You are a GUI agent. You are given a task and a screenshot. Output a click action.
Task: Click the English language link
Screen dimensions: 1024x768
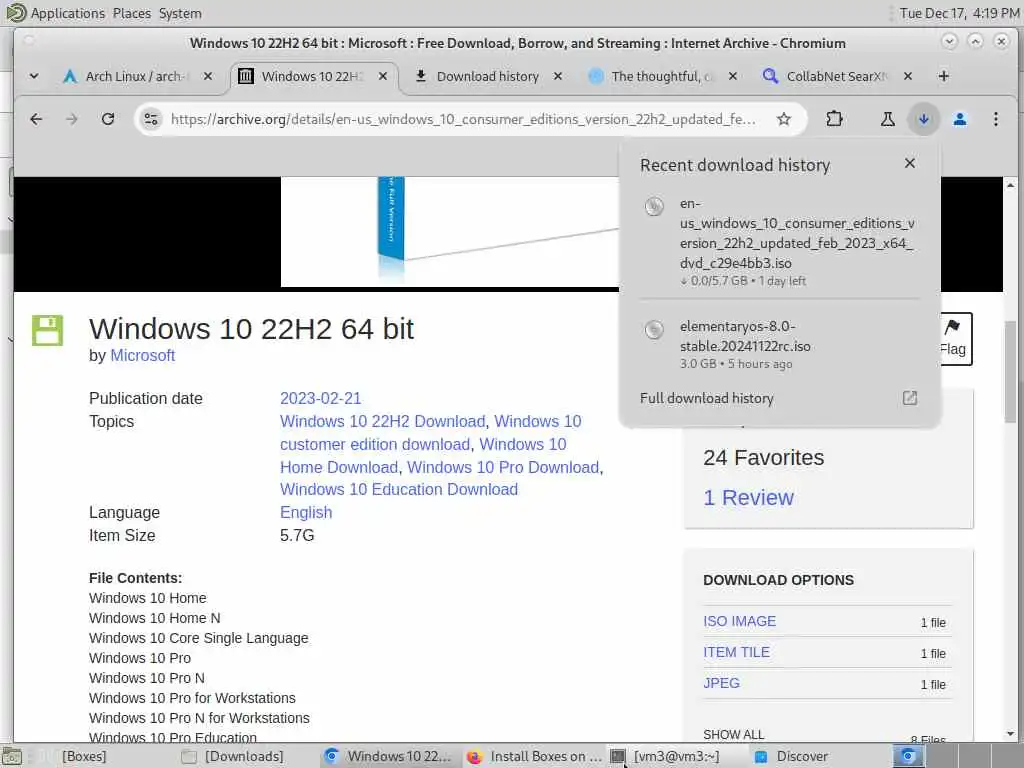coord(306,513)
